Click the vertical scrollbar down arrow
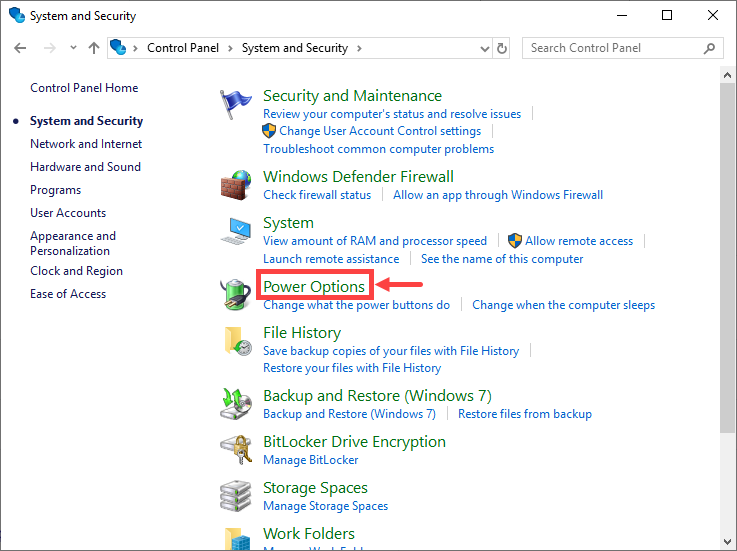This screenshot has height=551, width=737. click(728, 542)
